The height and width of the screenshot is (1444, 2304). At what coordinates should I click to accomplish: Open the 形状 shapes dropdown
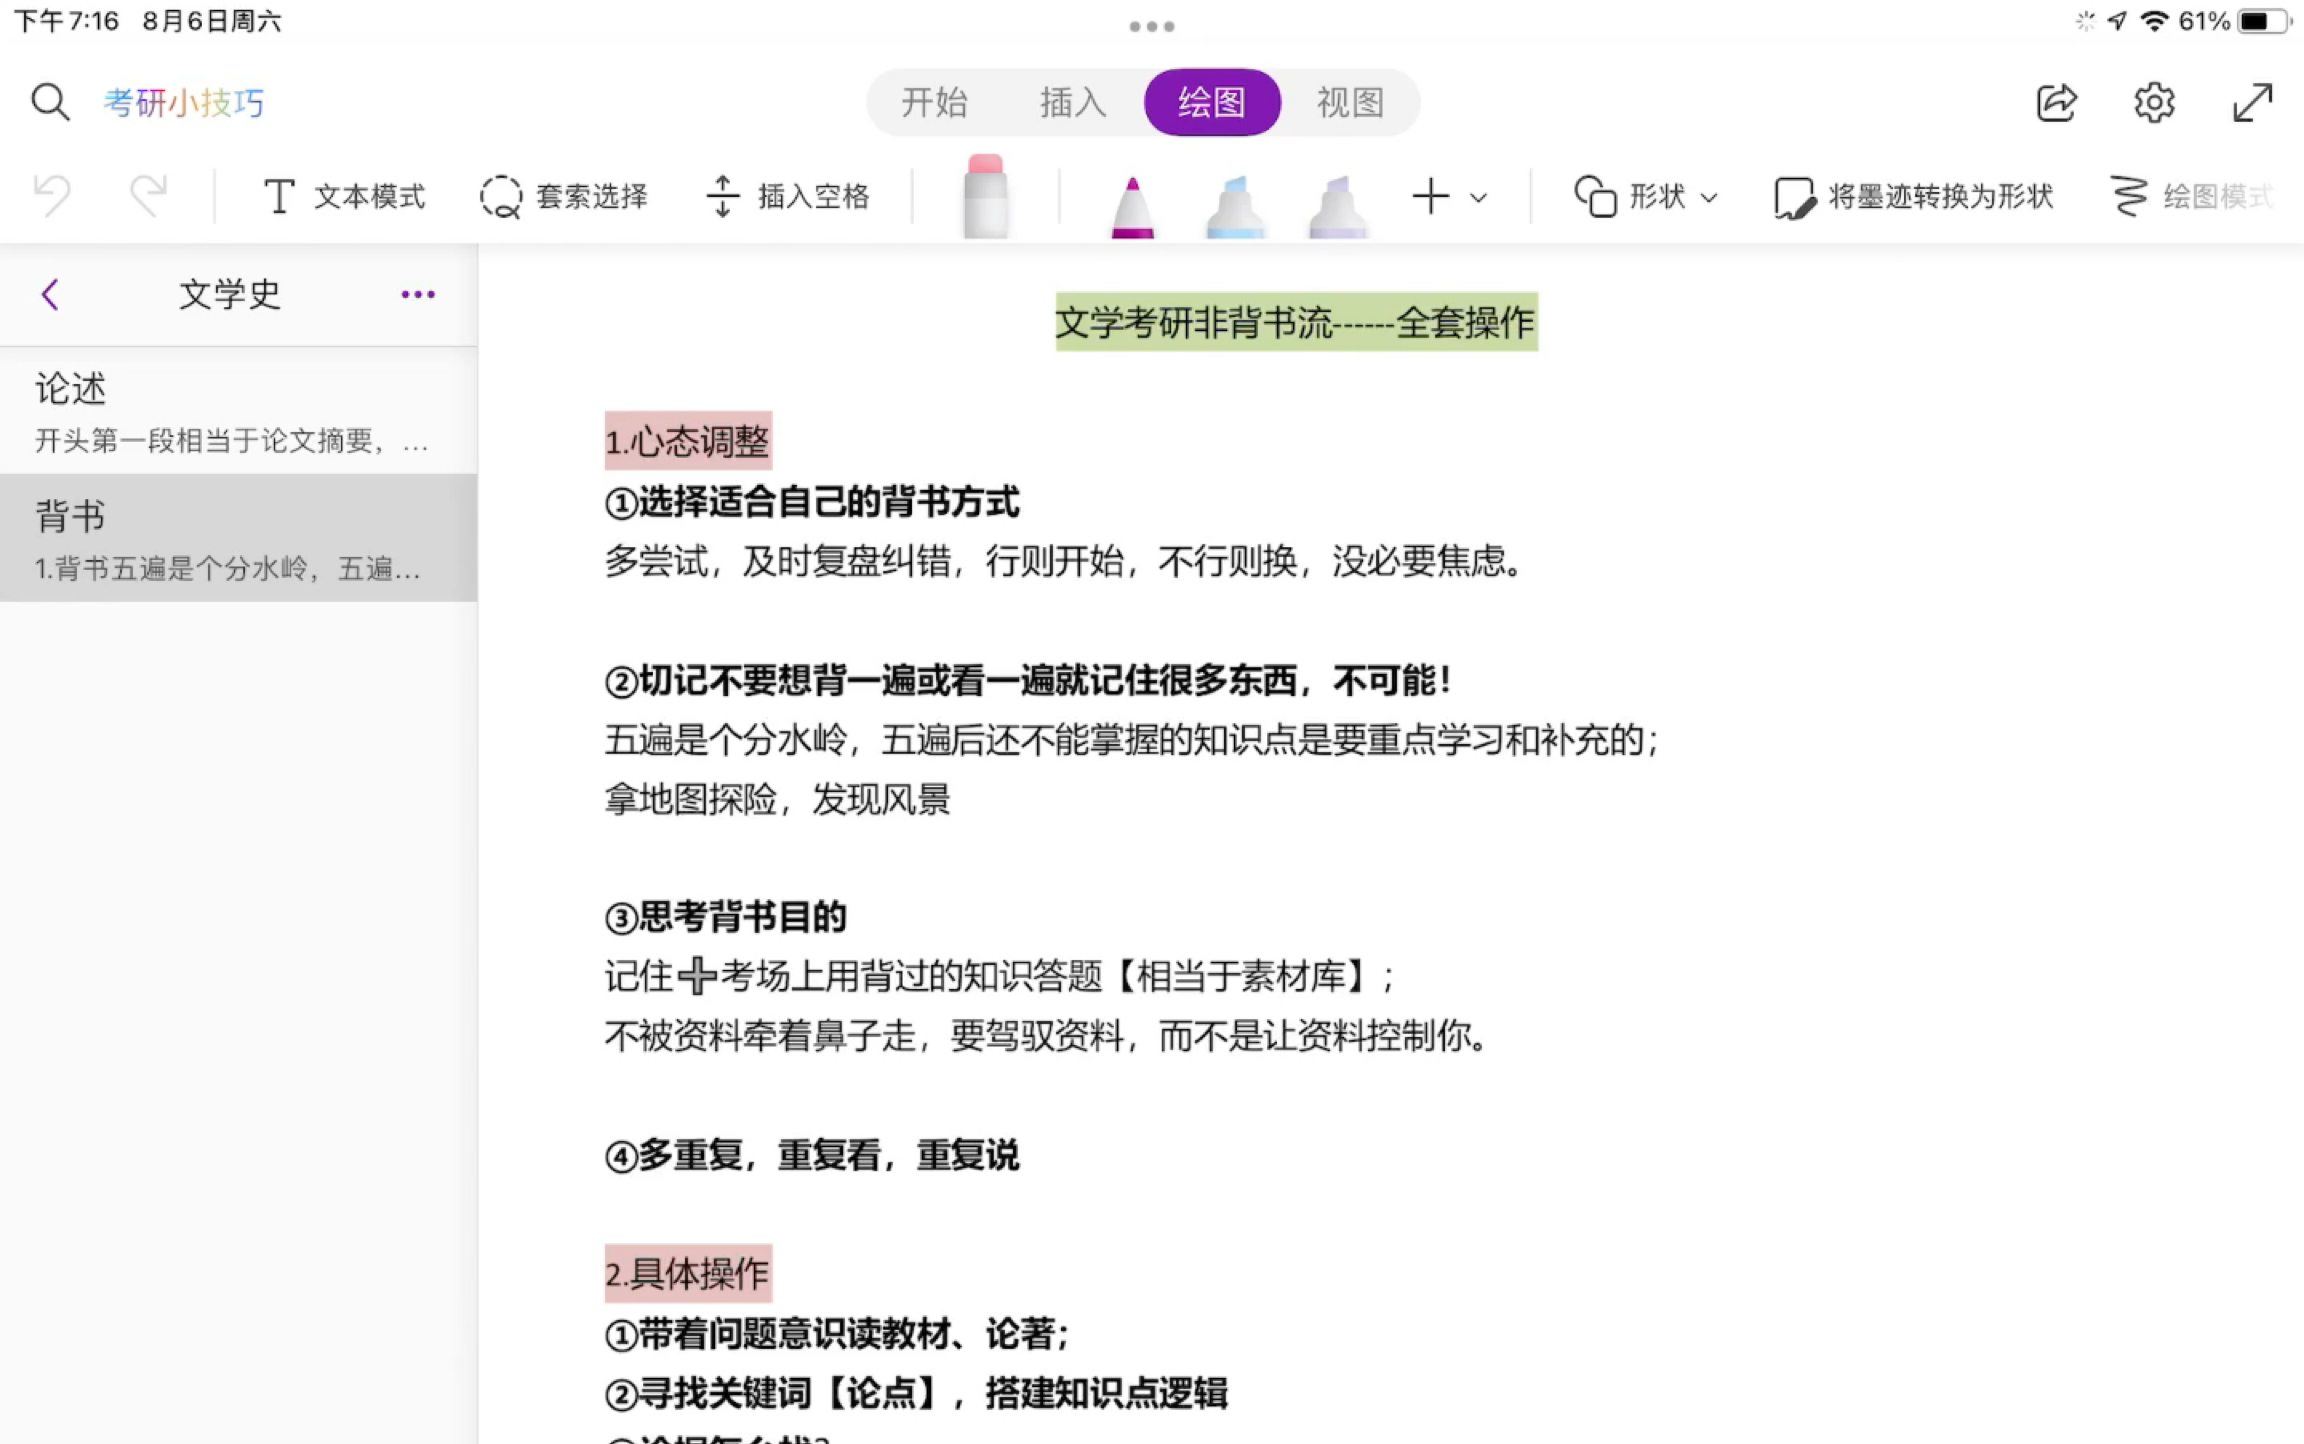1646,196
